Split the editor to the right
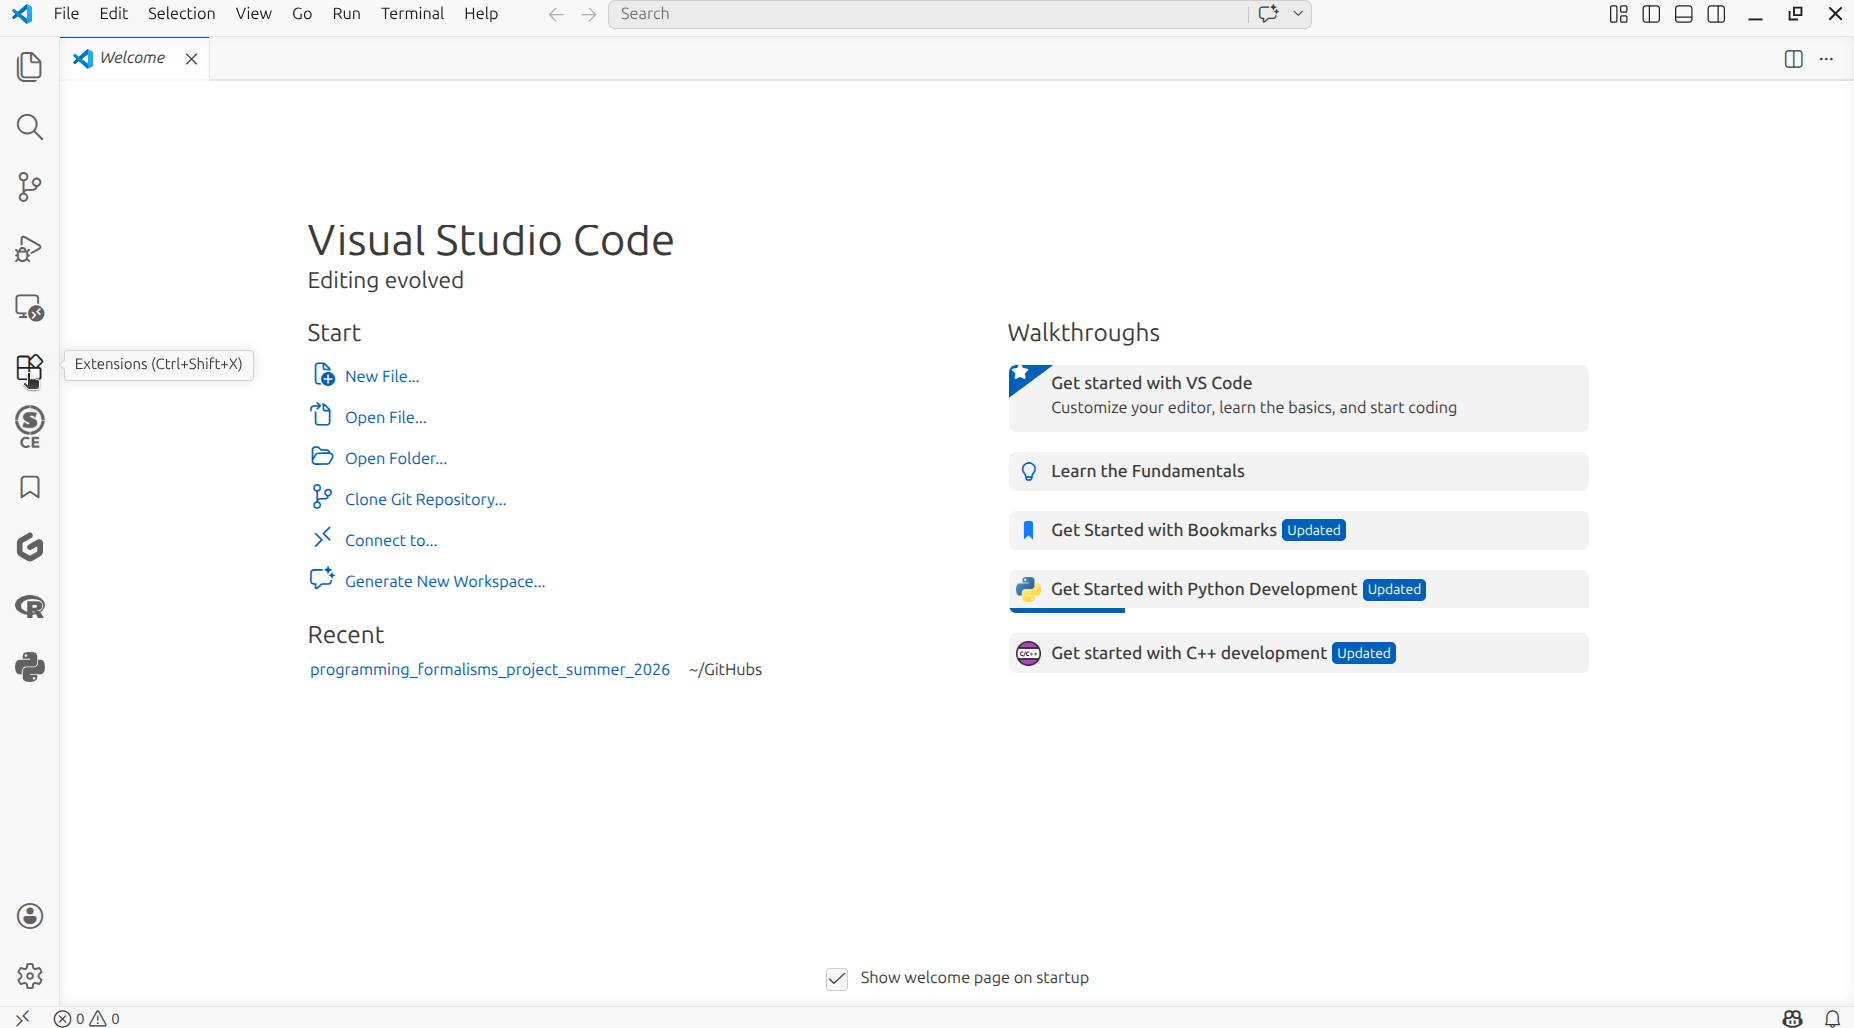The image size is (1854, 1028). coord(1793,59)
